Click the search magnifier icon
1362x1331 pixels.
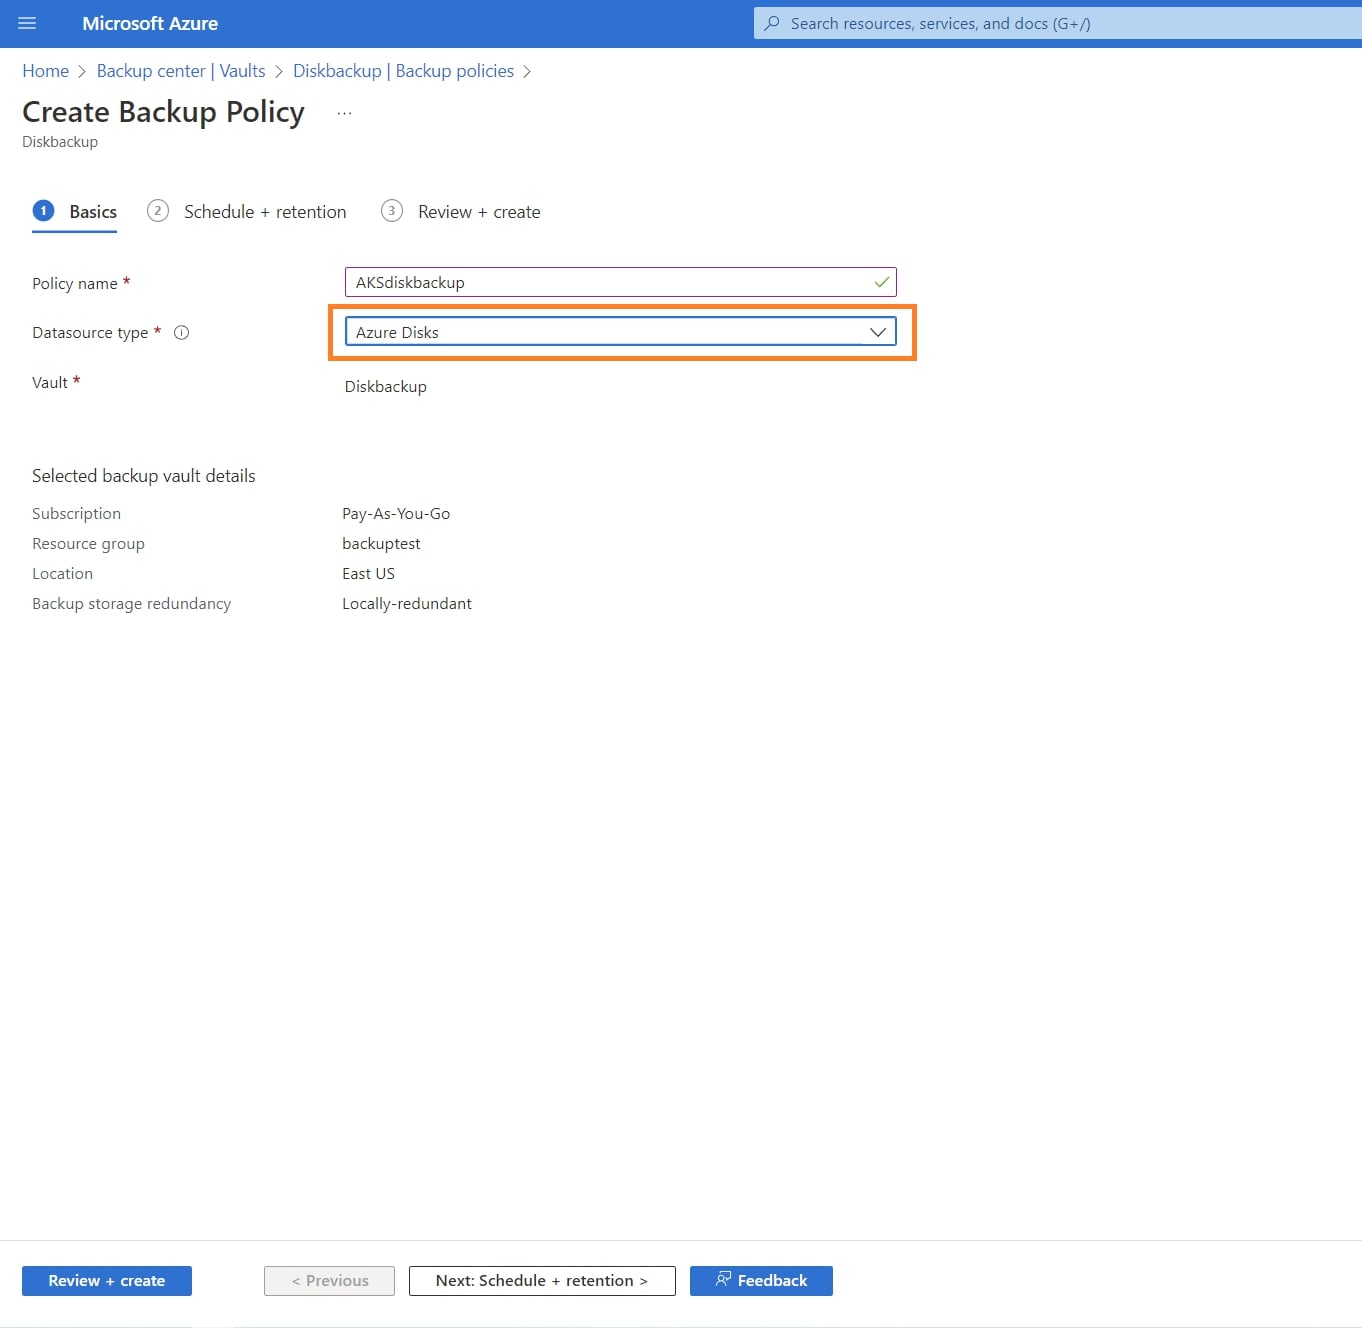[x=772, y=23]
